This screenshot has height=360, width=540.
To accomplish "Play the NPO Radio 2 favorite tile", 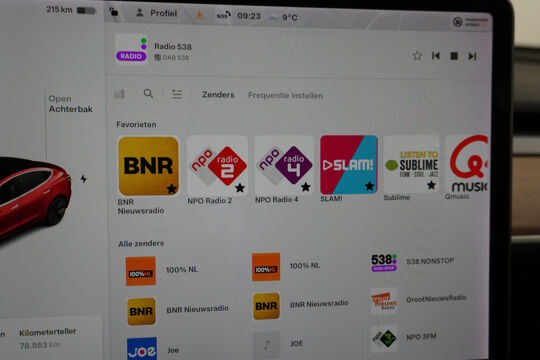I will 217,165.
